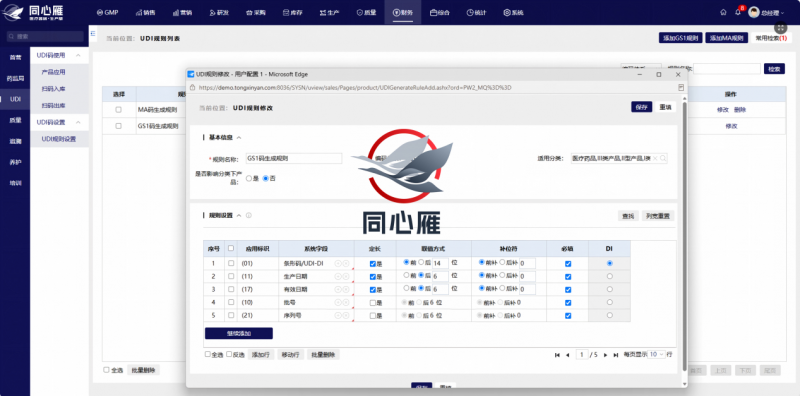The width and height of the screenshot is (800, 396).
Task: Open the 财务 top menu
Action: coord(403,13)
